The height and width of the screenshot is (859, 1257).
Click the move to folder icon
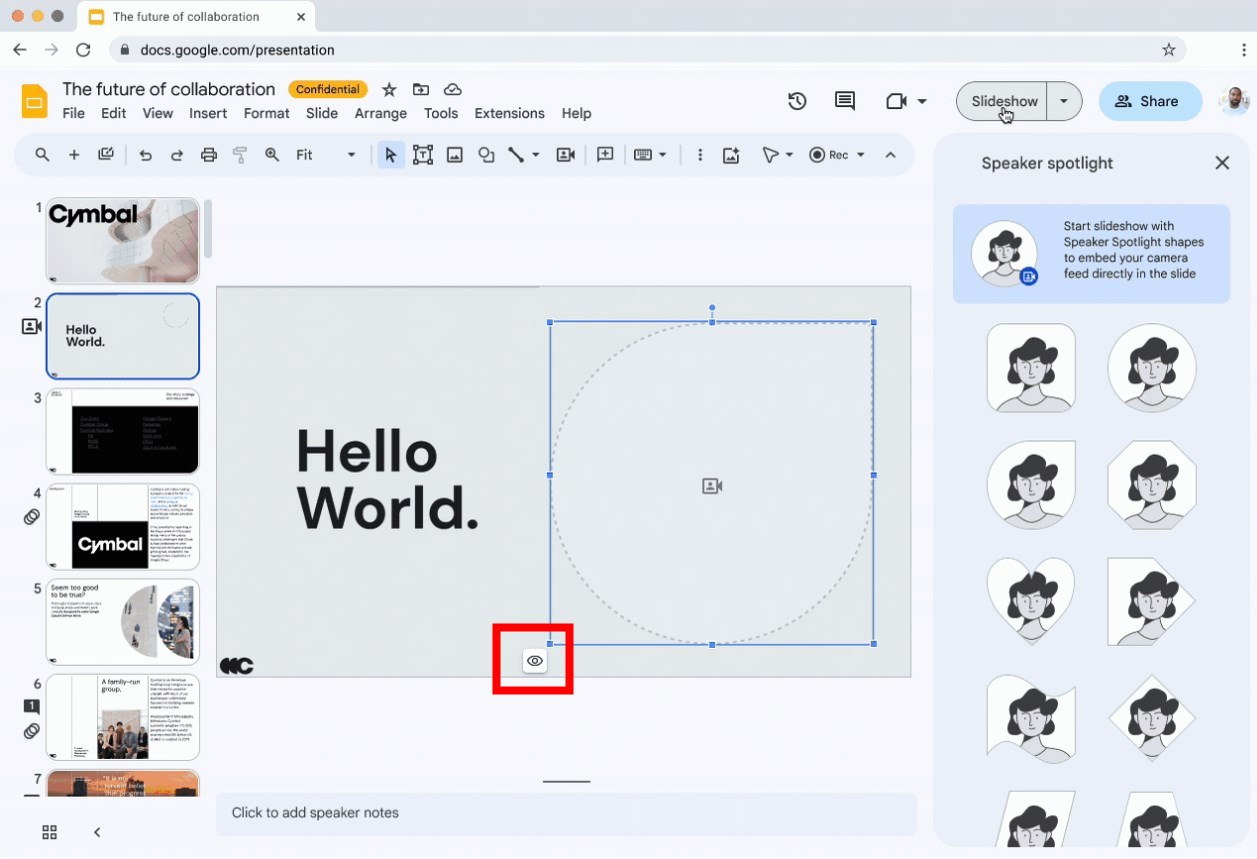[x=421, y=90]
